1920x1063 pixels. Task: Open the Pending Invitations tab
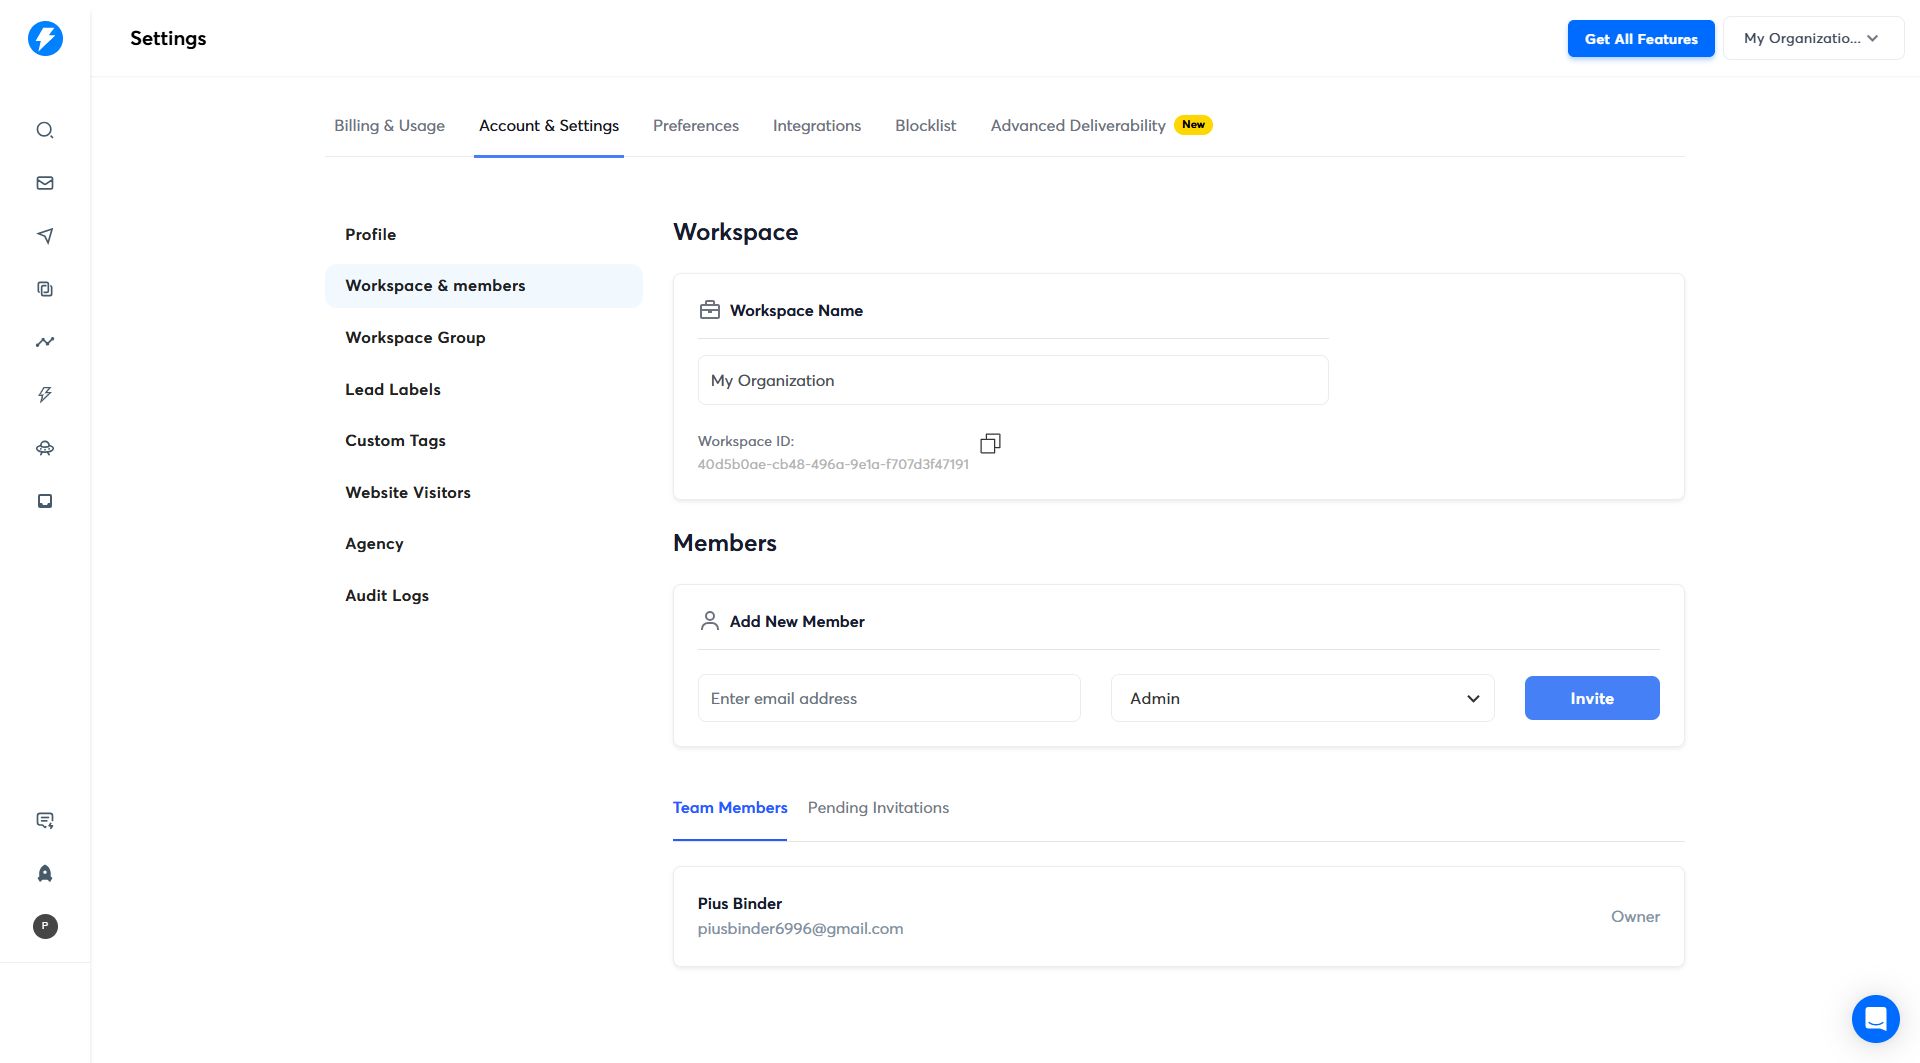click(878, 808)
